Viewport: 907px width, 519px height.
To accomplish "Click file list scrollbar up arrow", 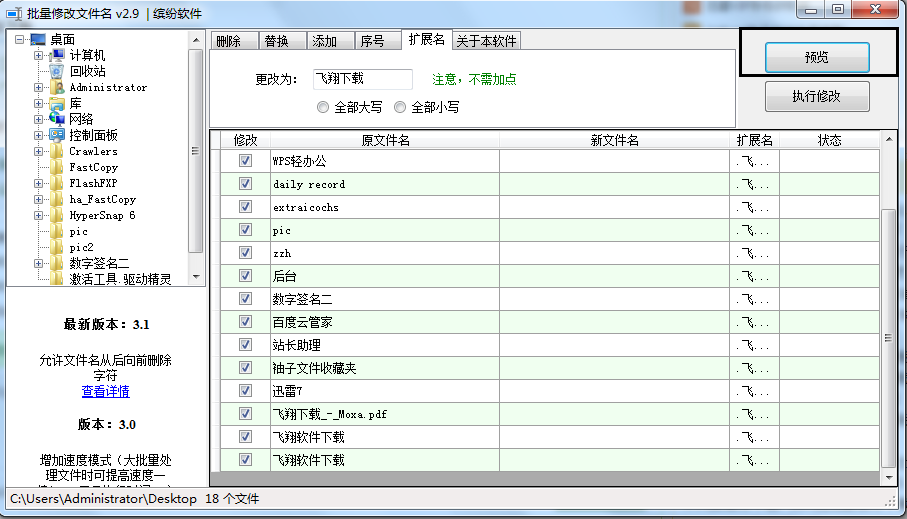I will (888, 139).
